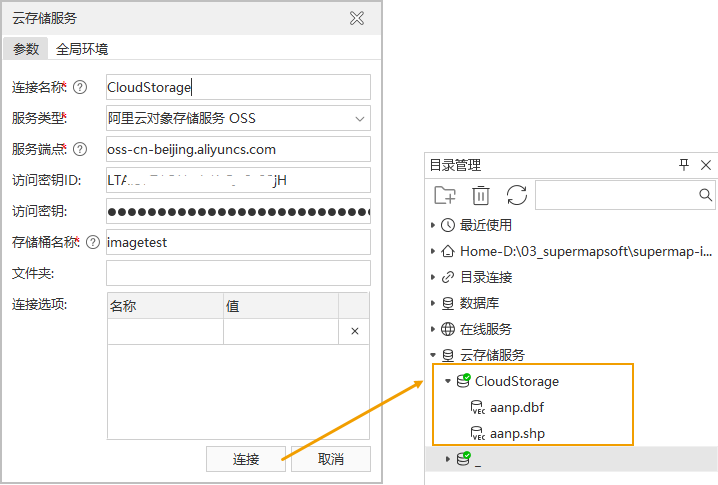Expand the 数据库 tree node

point(433,303)
